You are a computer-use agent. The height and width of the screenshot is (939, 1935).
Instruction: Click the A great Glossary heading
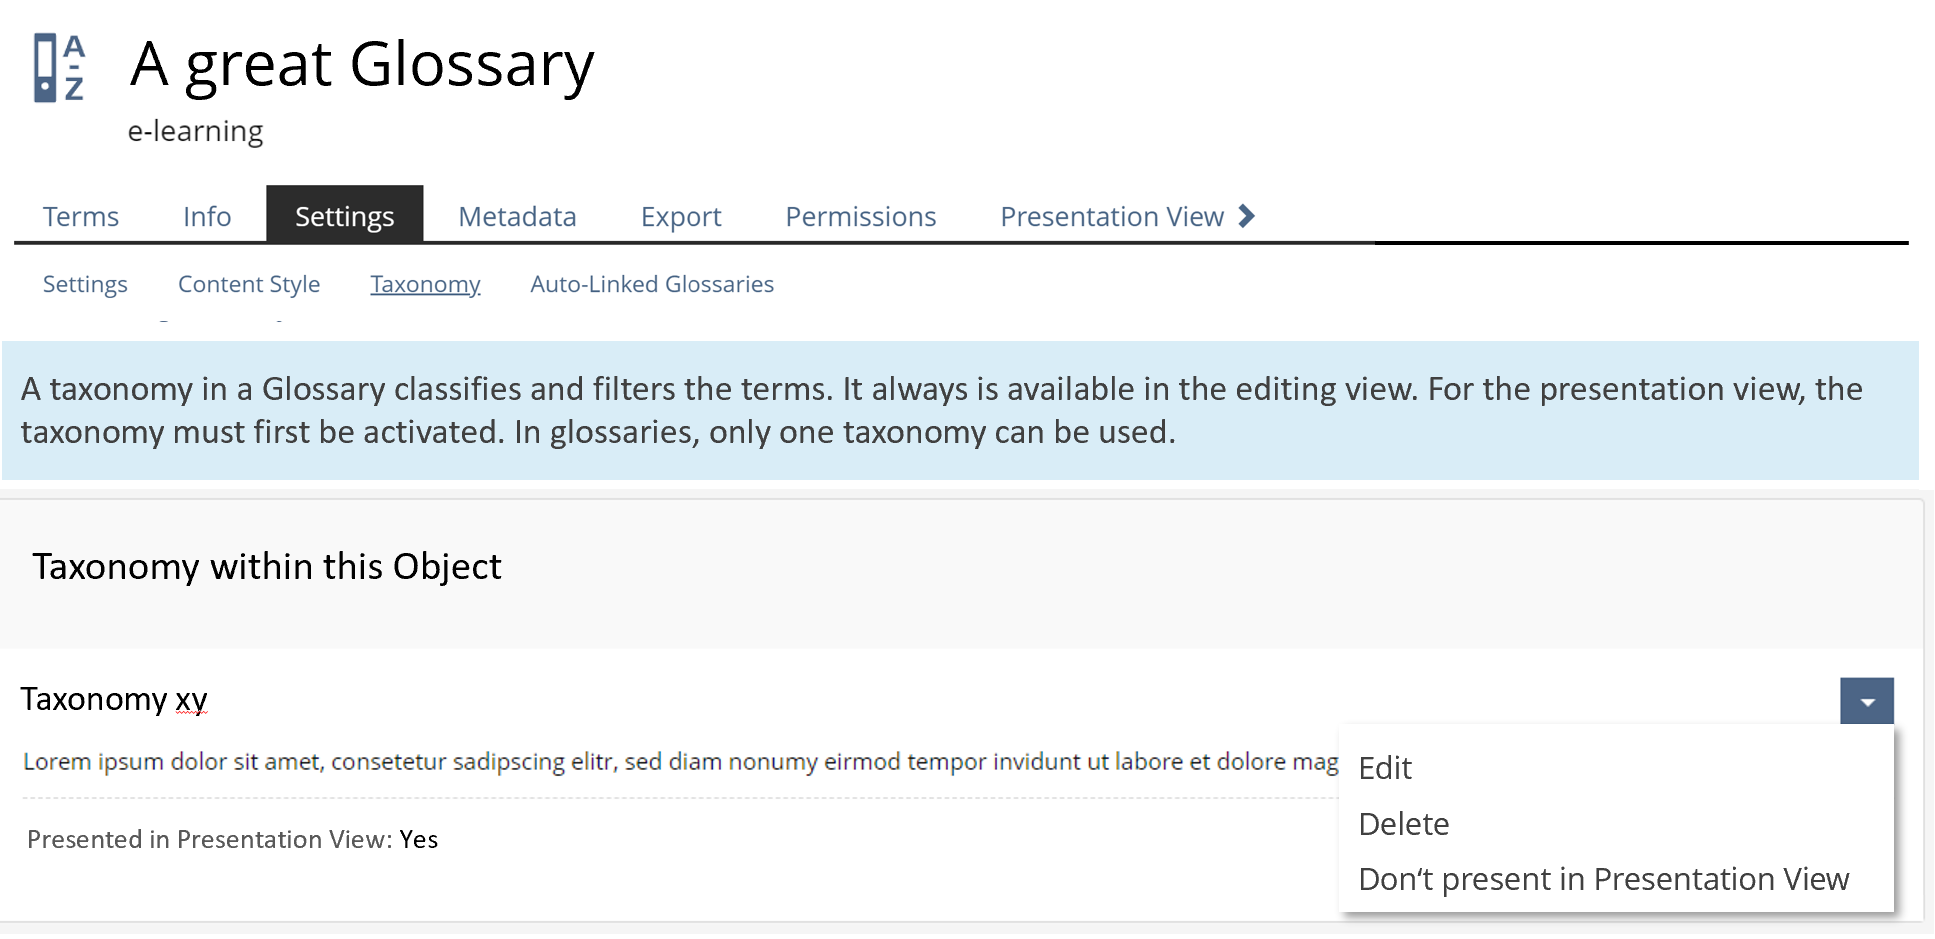point(362,65)
